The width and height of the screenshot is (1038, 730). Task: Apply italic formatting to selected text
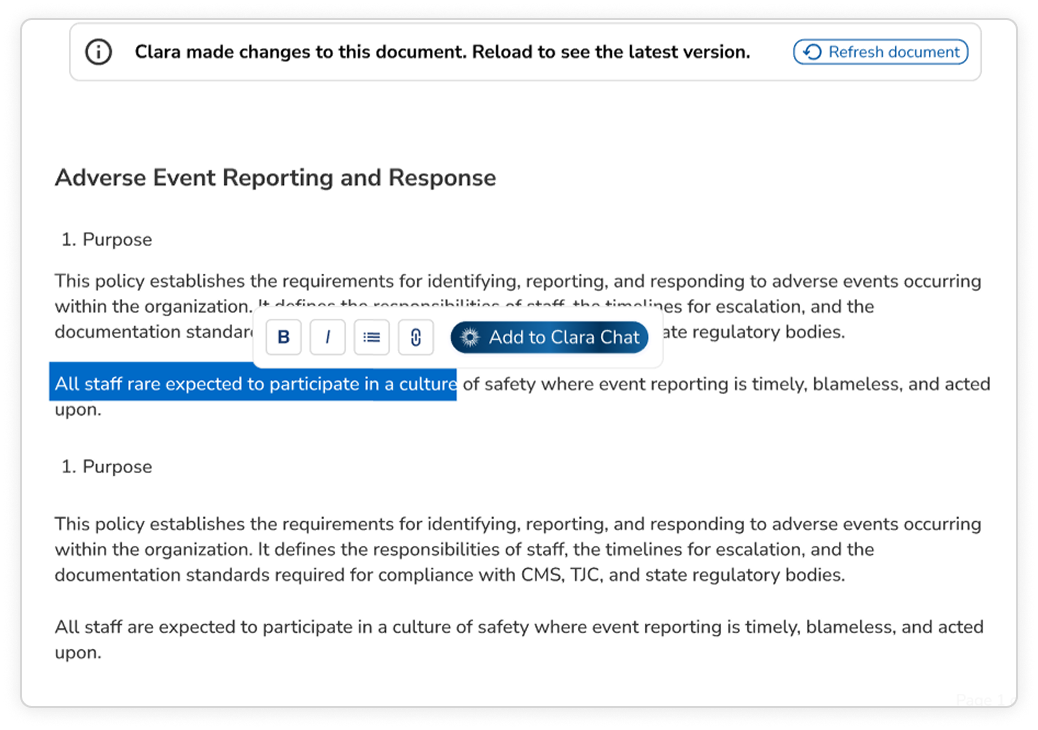[328, 337]
